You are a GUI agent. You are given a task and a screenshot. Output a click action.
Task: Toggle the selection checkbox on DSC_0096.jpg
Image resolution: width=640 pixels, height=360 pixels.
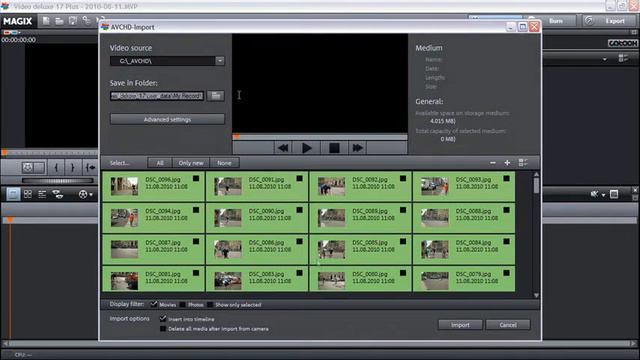pos(196,178)
